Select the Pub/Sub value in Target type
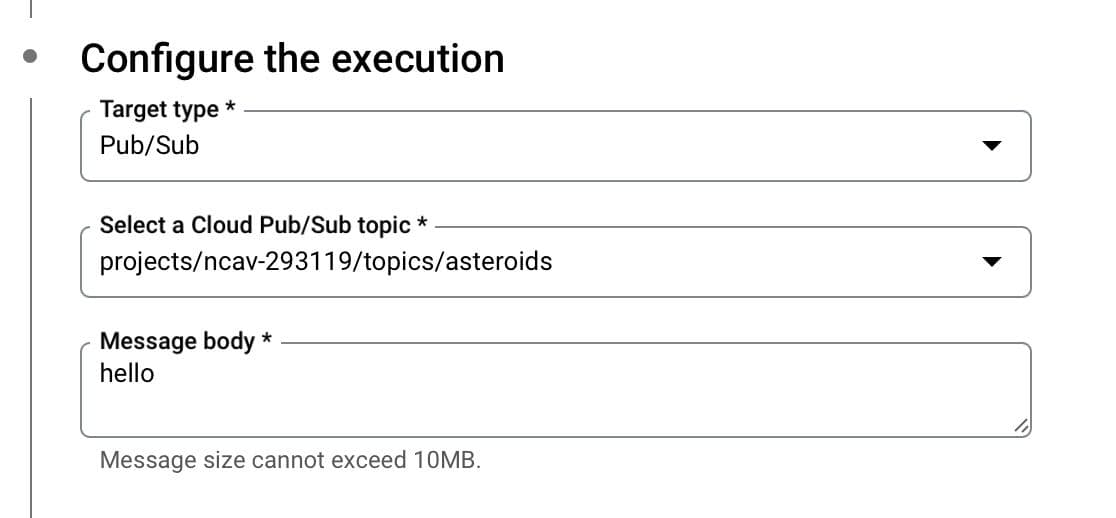The height and width of the screenshot is (518, 1116). tap(150, 146)
